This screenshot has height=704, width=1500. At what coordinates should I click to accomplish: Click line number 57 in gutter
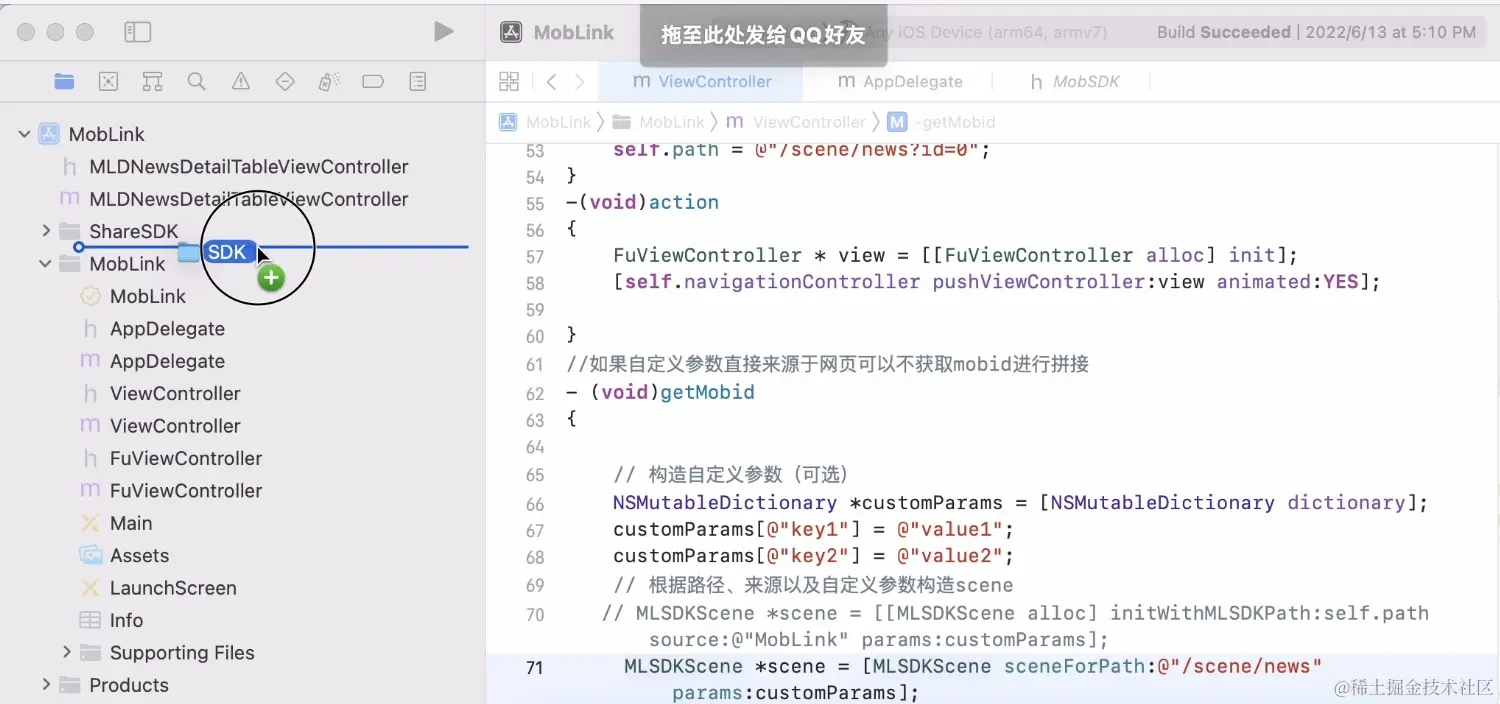(535, 256)
